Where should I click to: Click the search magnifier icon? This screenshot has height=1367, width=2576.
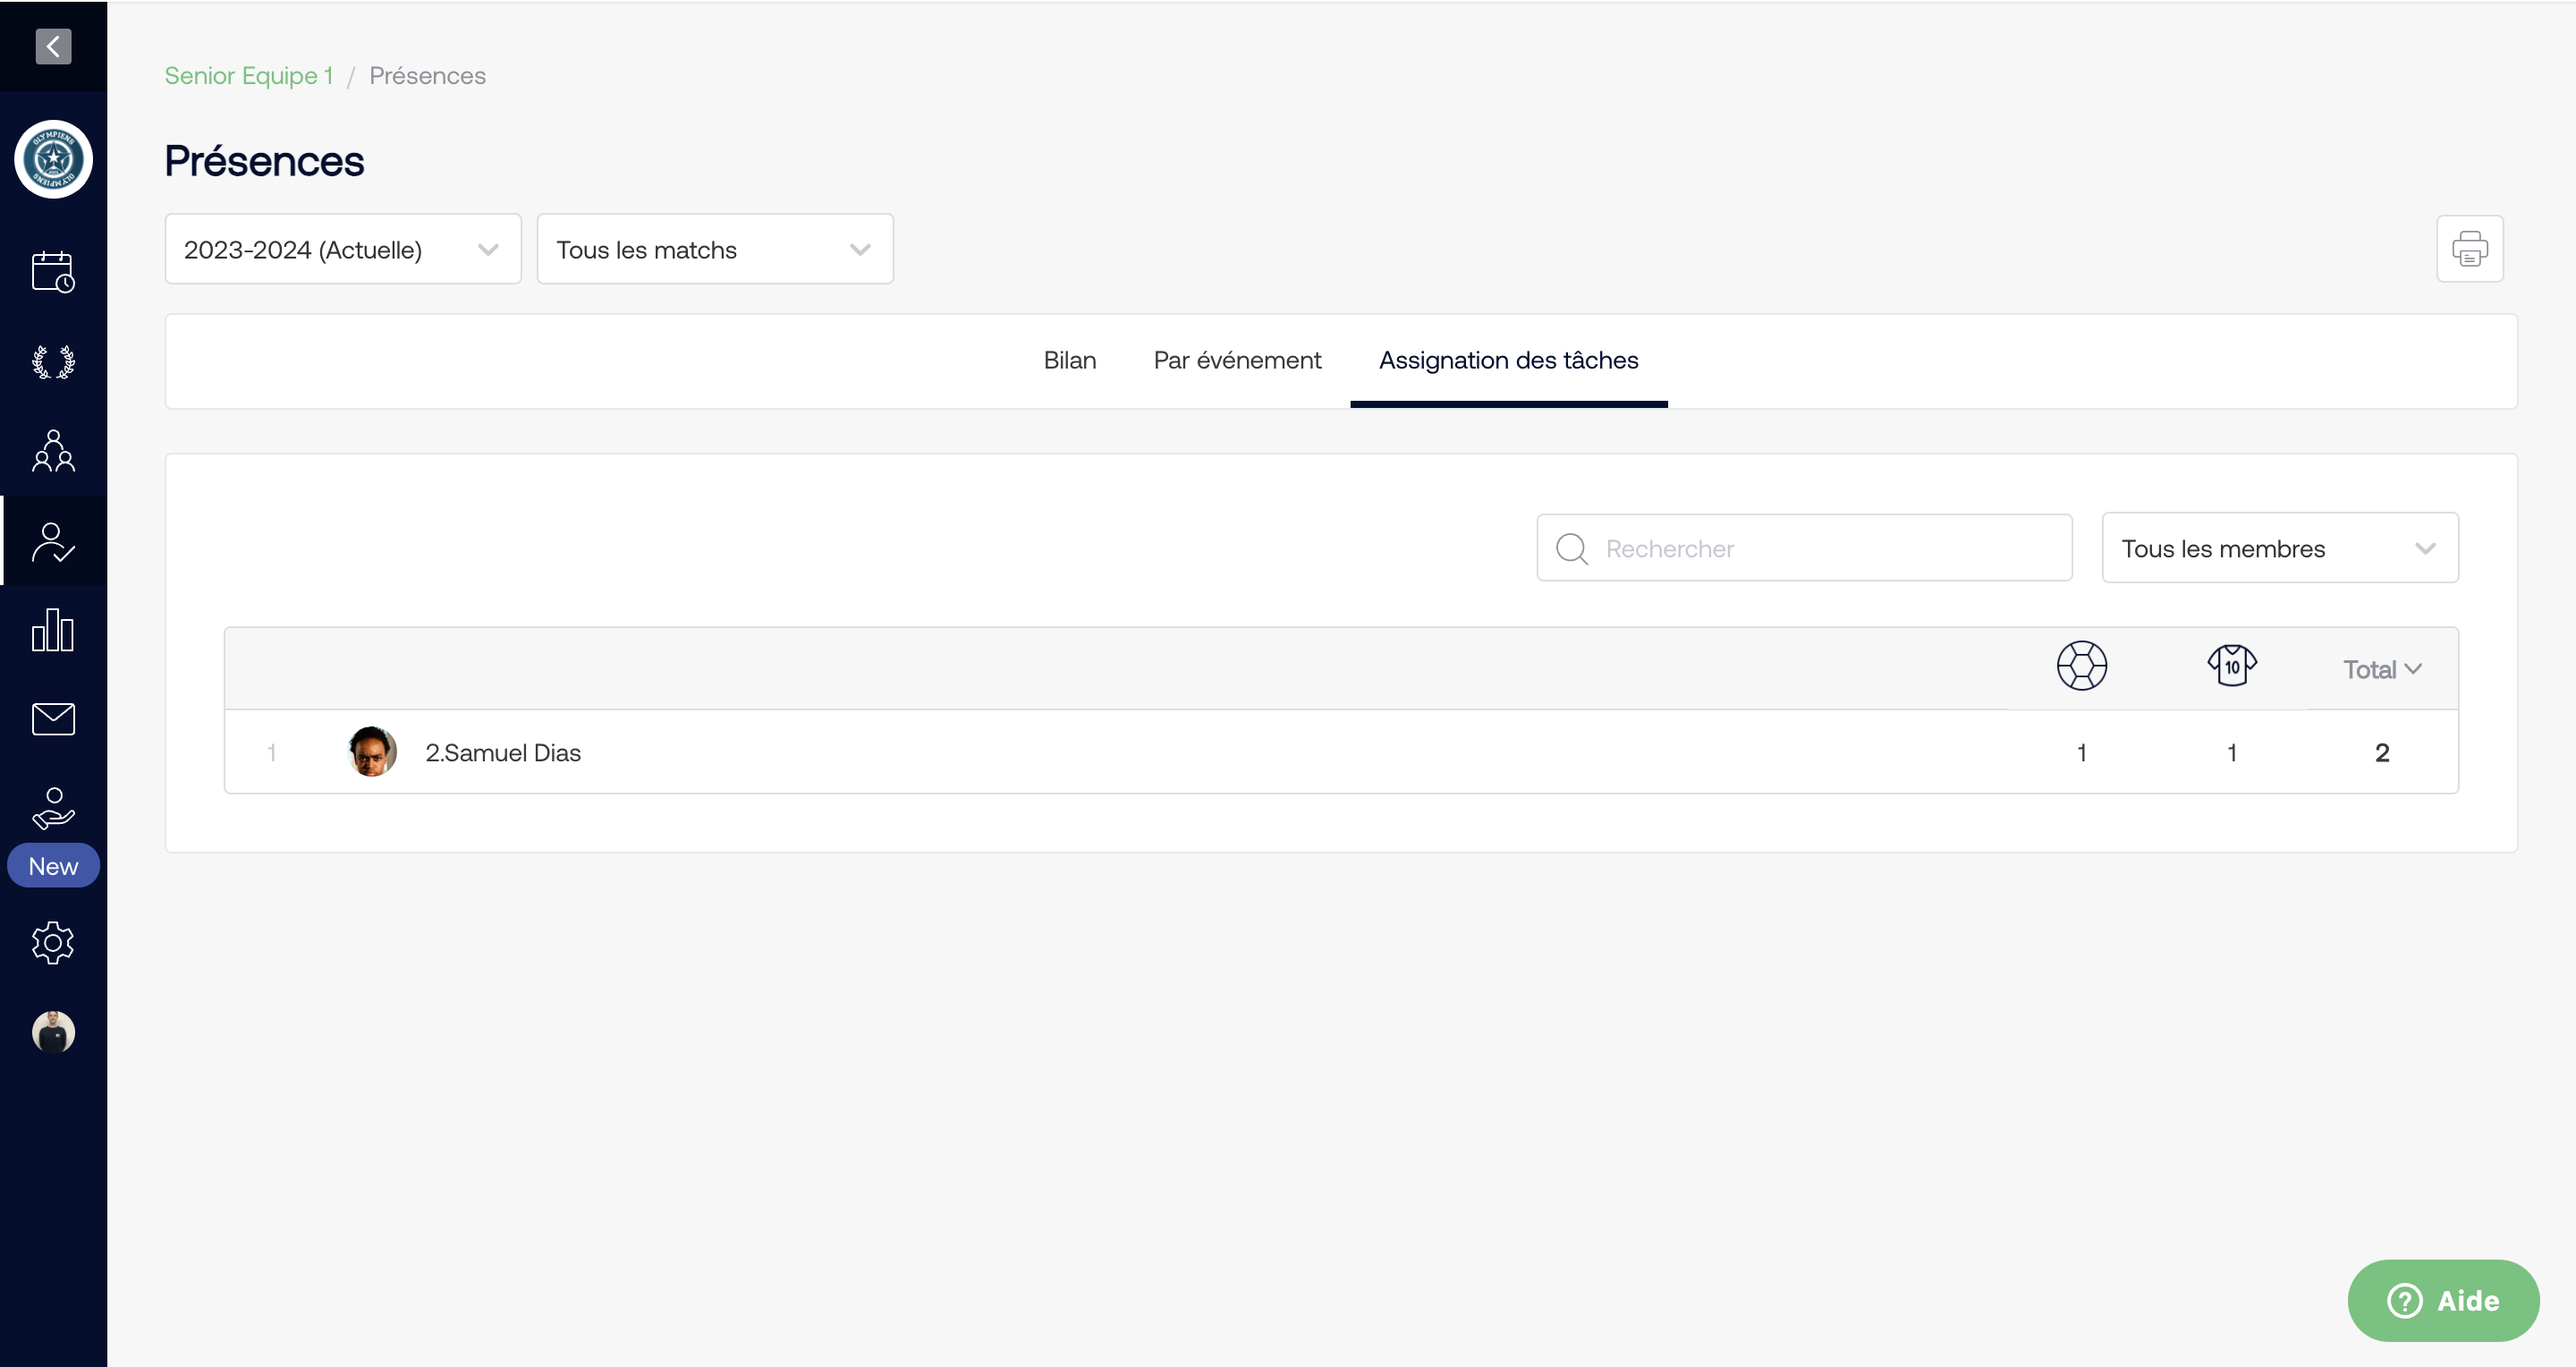(1572, 549)
